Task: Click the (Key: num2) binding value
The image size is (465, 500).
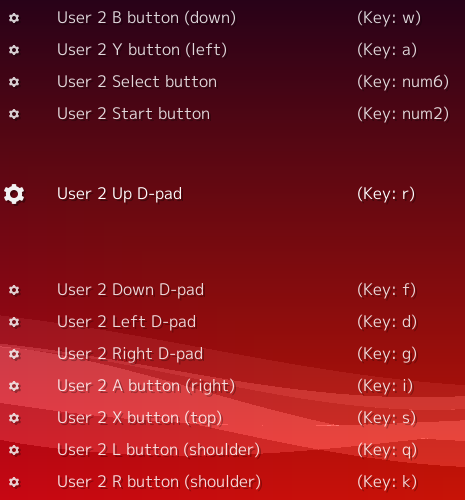Action: pos(403,114)
